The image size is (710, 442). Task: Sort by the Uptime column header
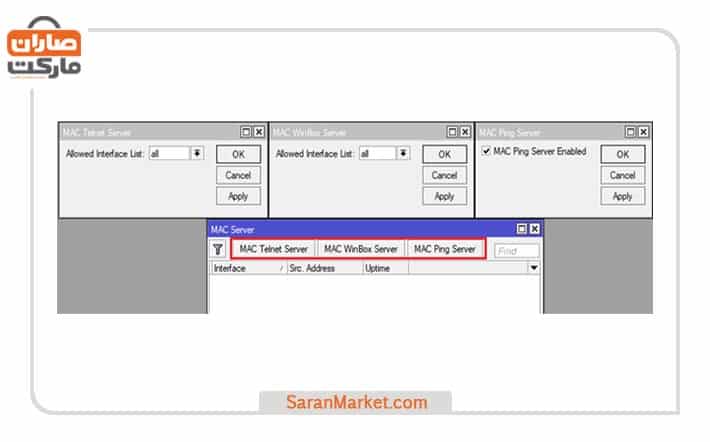click(x=378, y=269)
